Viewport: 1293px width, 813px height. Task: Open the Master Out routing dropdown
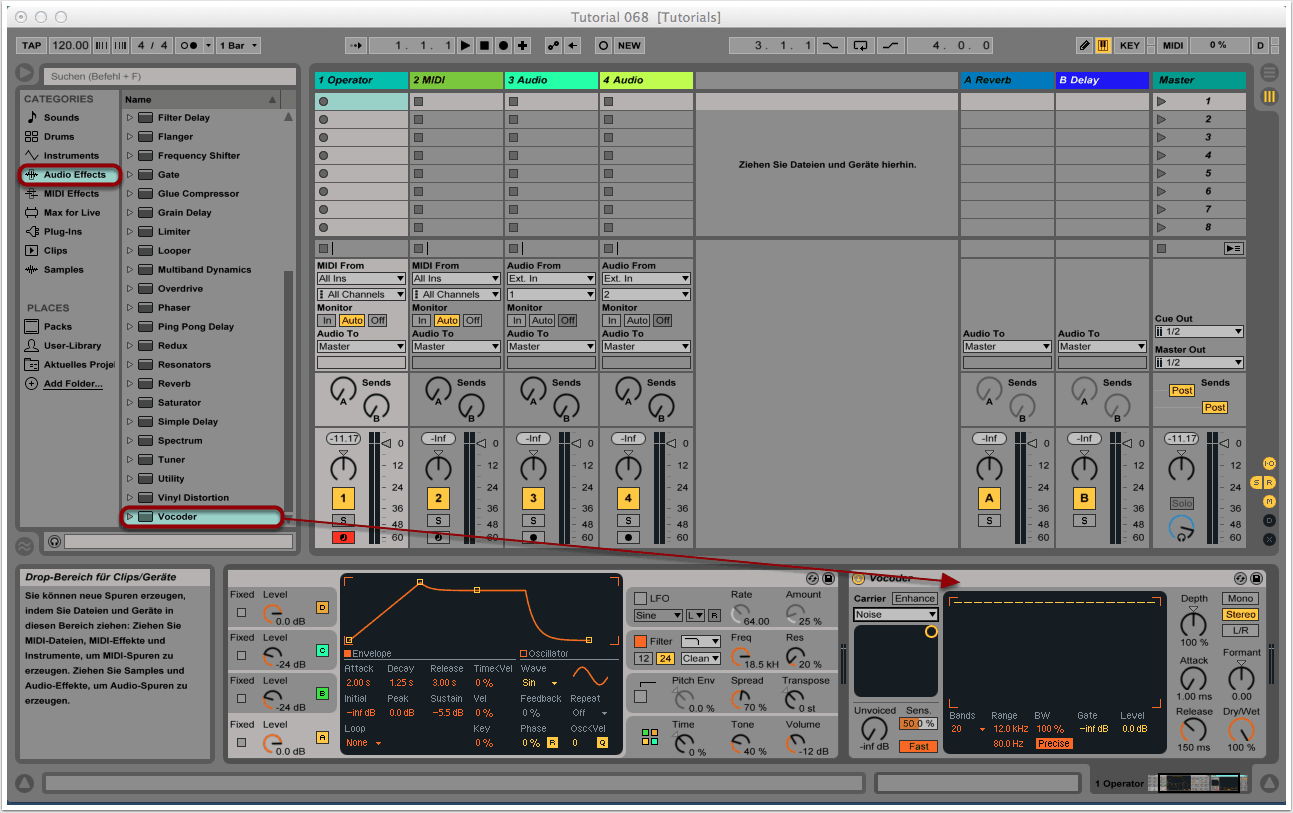click(x=1199, y=363)
